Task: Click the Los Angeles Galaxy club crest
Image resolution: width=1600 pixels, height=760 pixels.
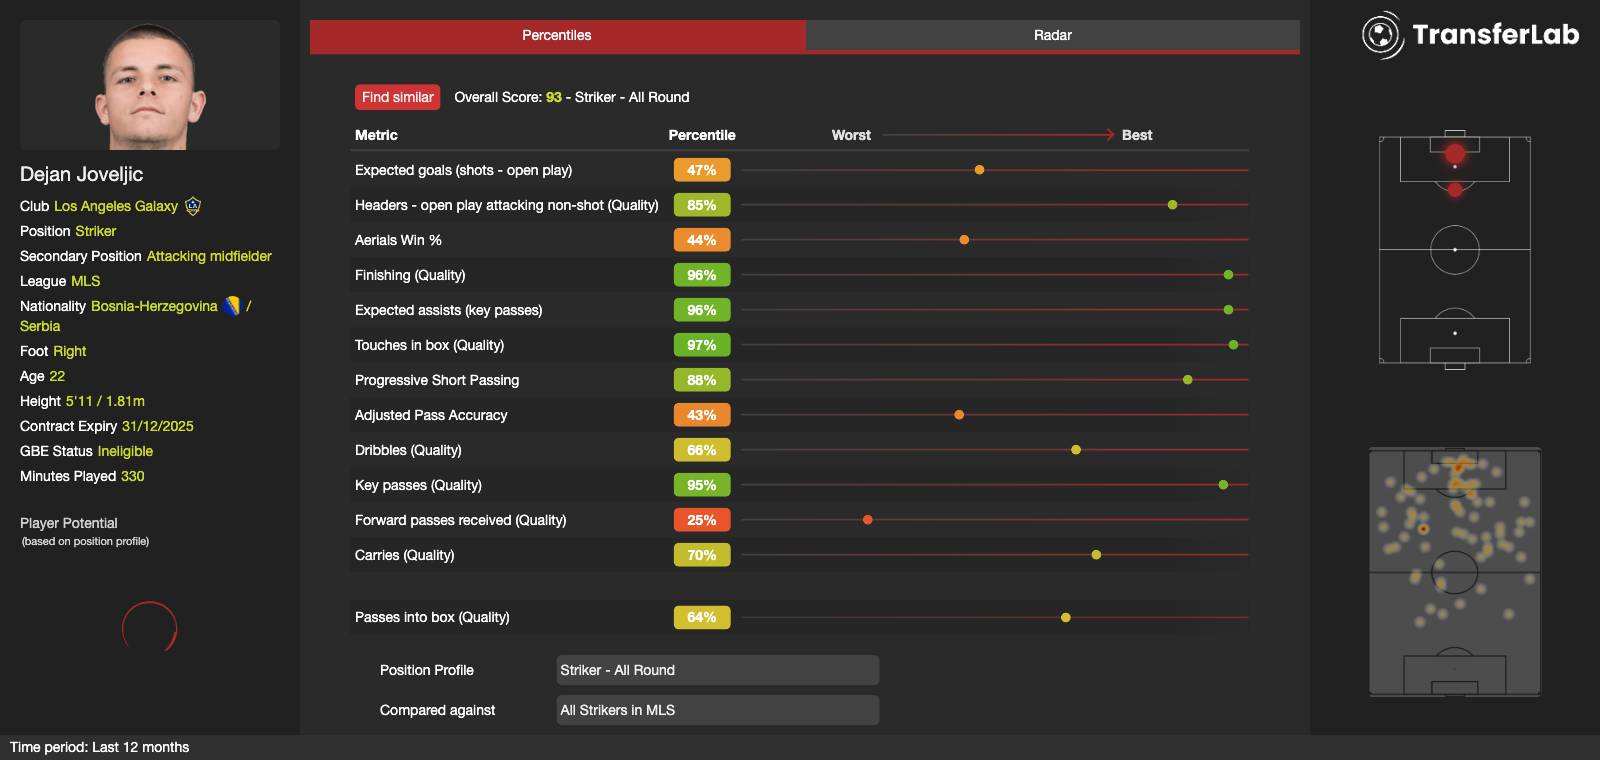Action: (193, 206)
